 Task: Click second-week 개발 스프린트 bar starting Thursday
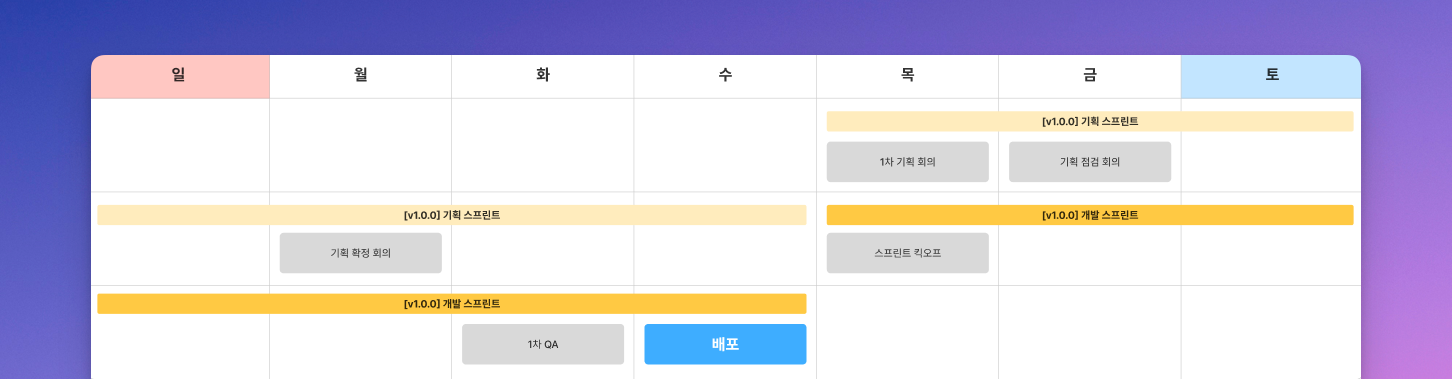1090,215
